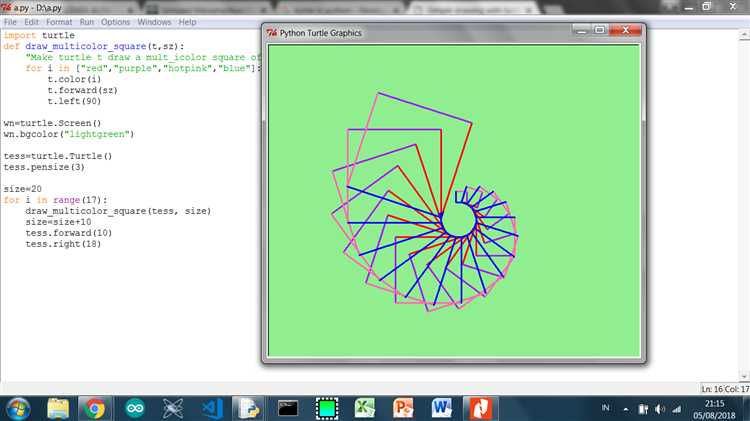This screenshot has height=421, width=750.
Task: Open the Options menu
Action: (115, 22)
